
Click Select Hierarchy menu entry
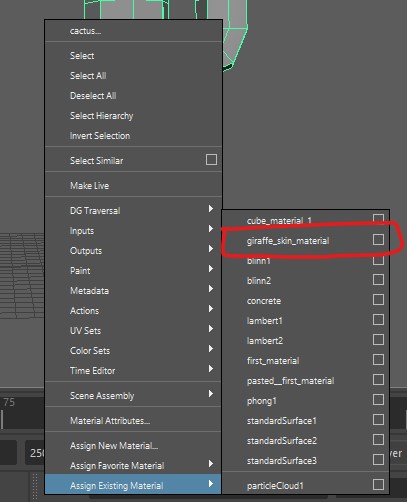tap(133, 116)
